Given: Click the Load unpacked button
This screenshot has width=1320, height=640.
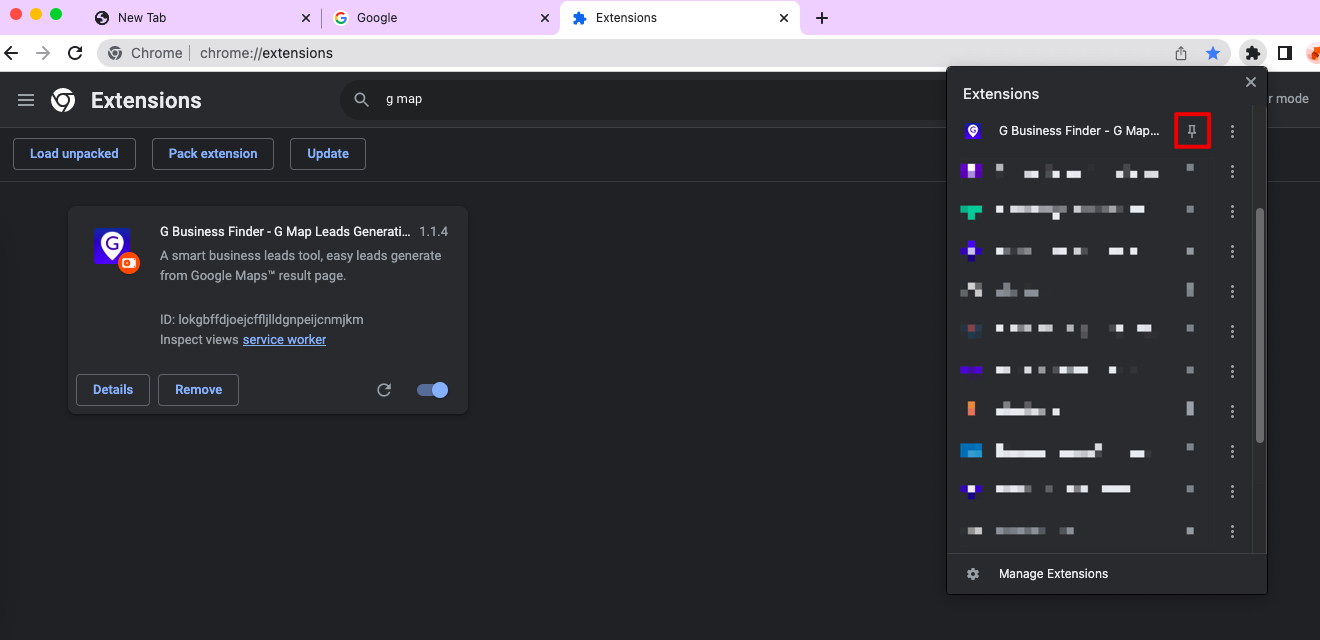Looking at the screenshot, I should coord(74,153).
